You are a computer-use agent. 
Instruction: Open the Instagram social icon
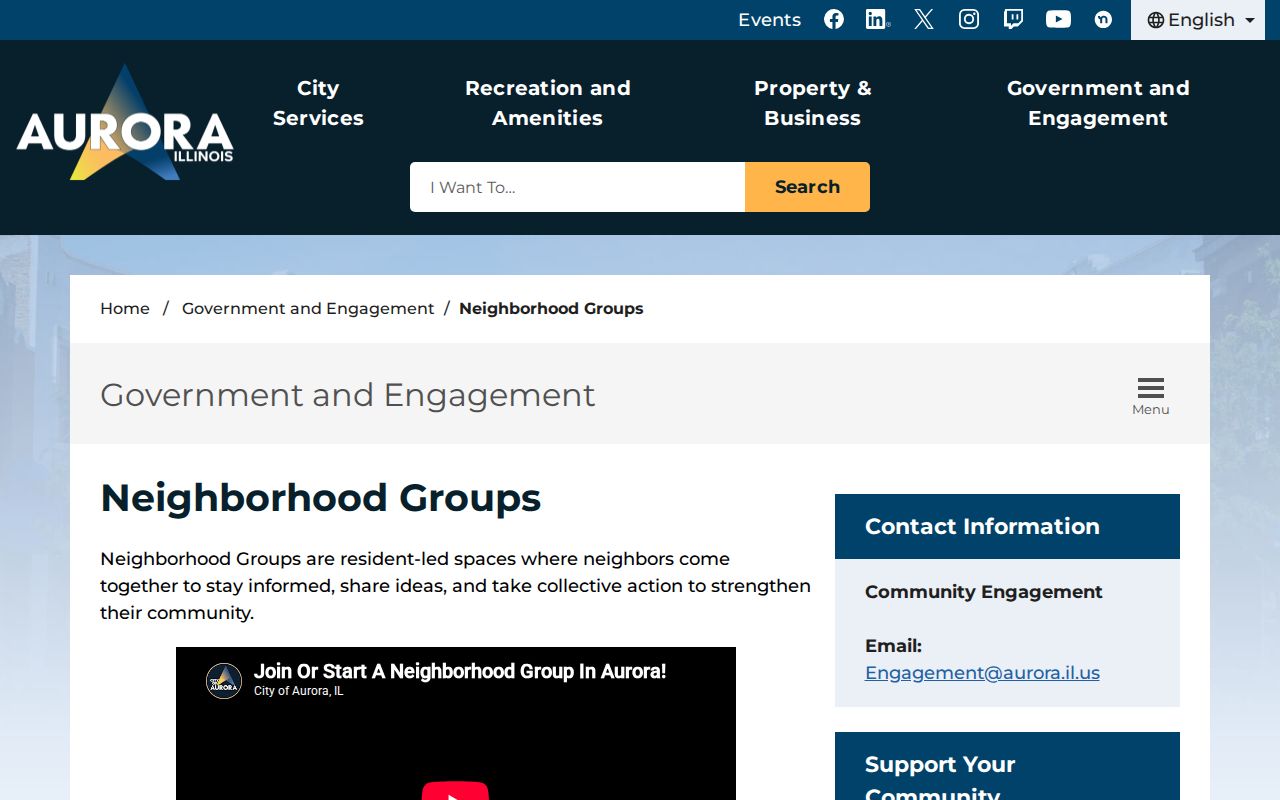(969, 19)
